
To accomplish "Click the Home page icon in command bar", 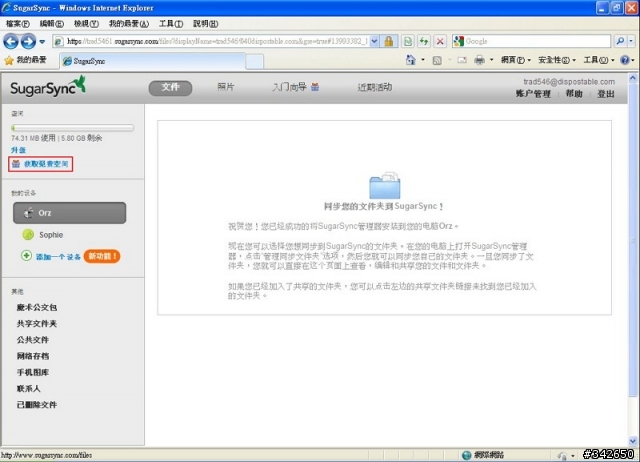I will click(411, 60).
